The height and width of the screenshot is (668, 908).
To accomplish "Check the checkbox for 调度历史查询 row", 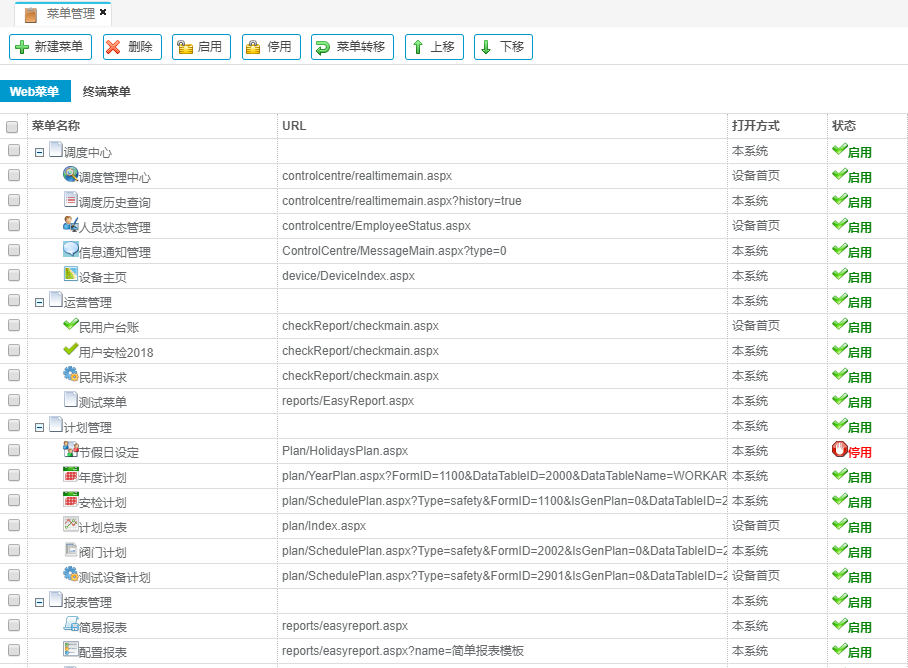I will click(13, 201).
